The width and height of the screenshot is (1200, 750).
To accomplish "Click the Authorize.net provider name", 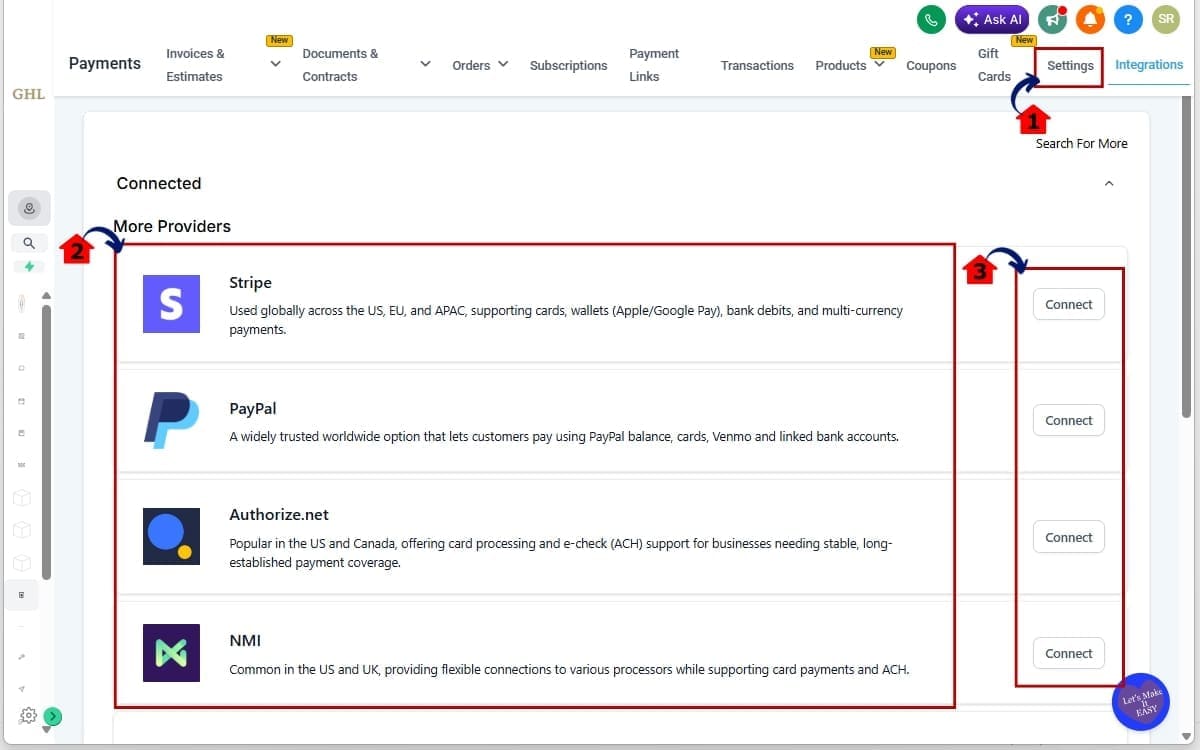I will point(279,514).
